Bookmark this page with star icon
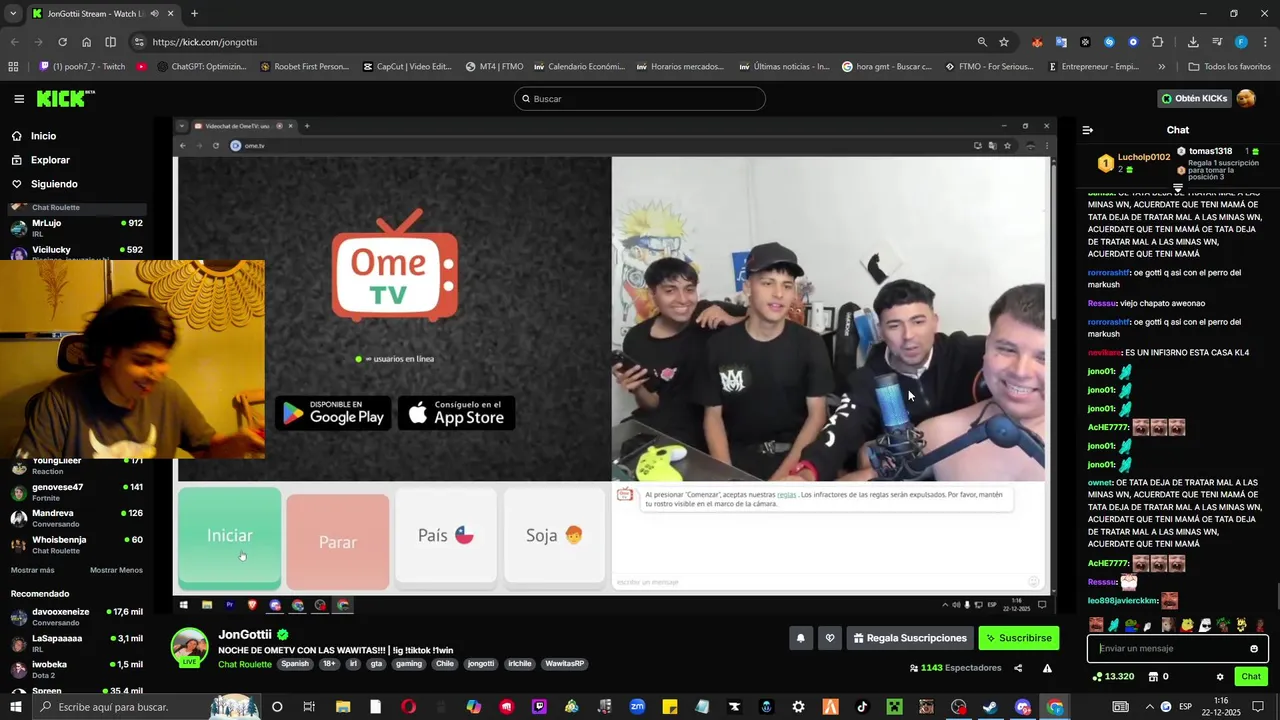 [1004, 42]
